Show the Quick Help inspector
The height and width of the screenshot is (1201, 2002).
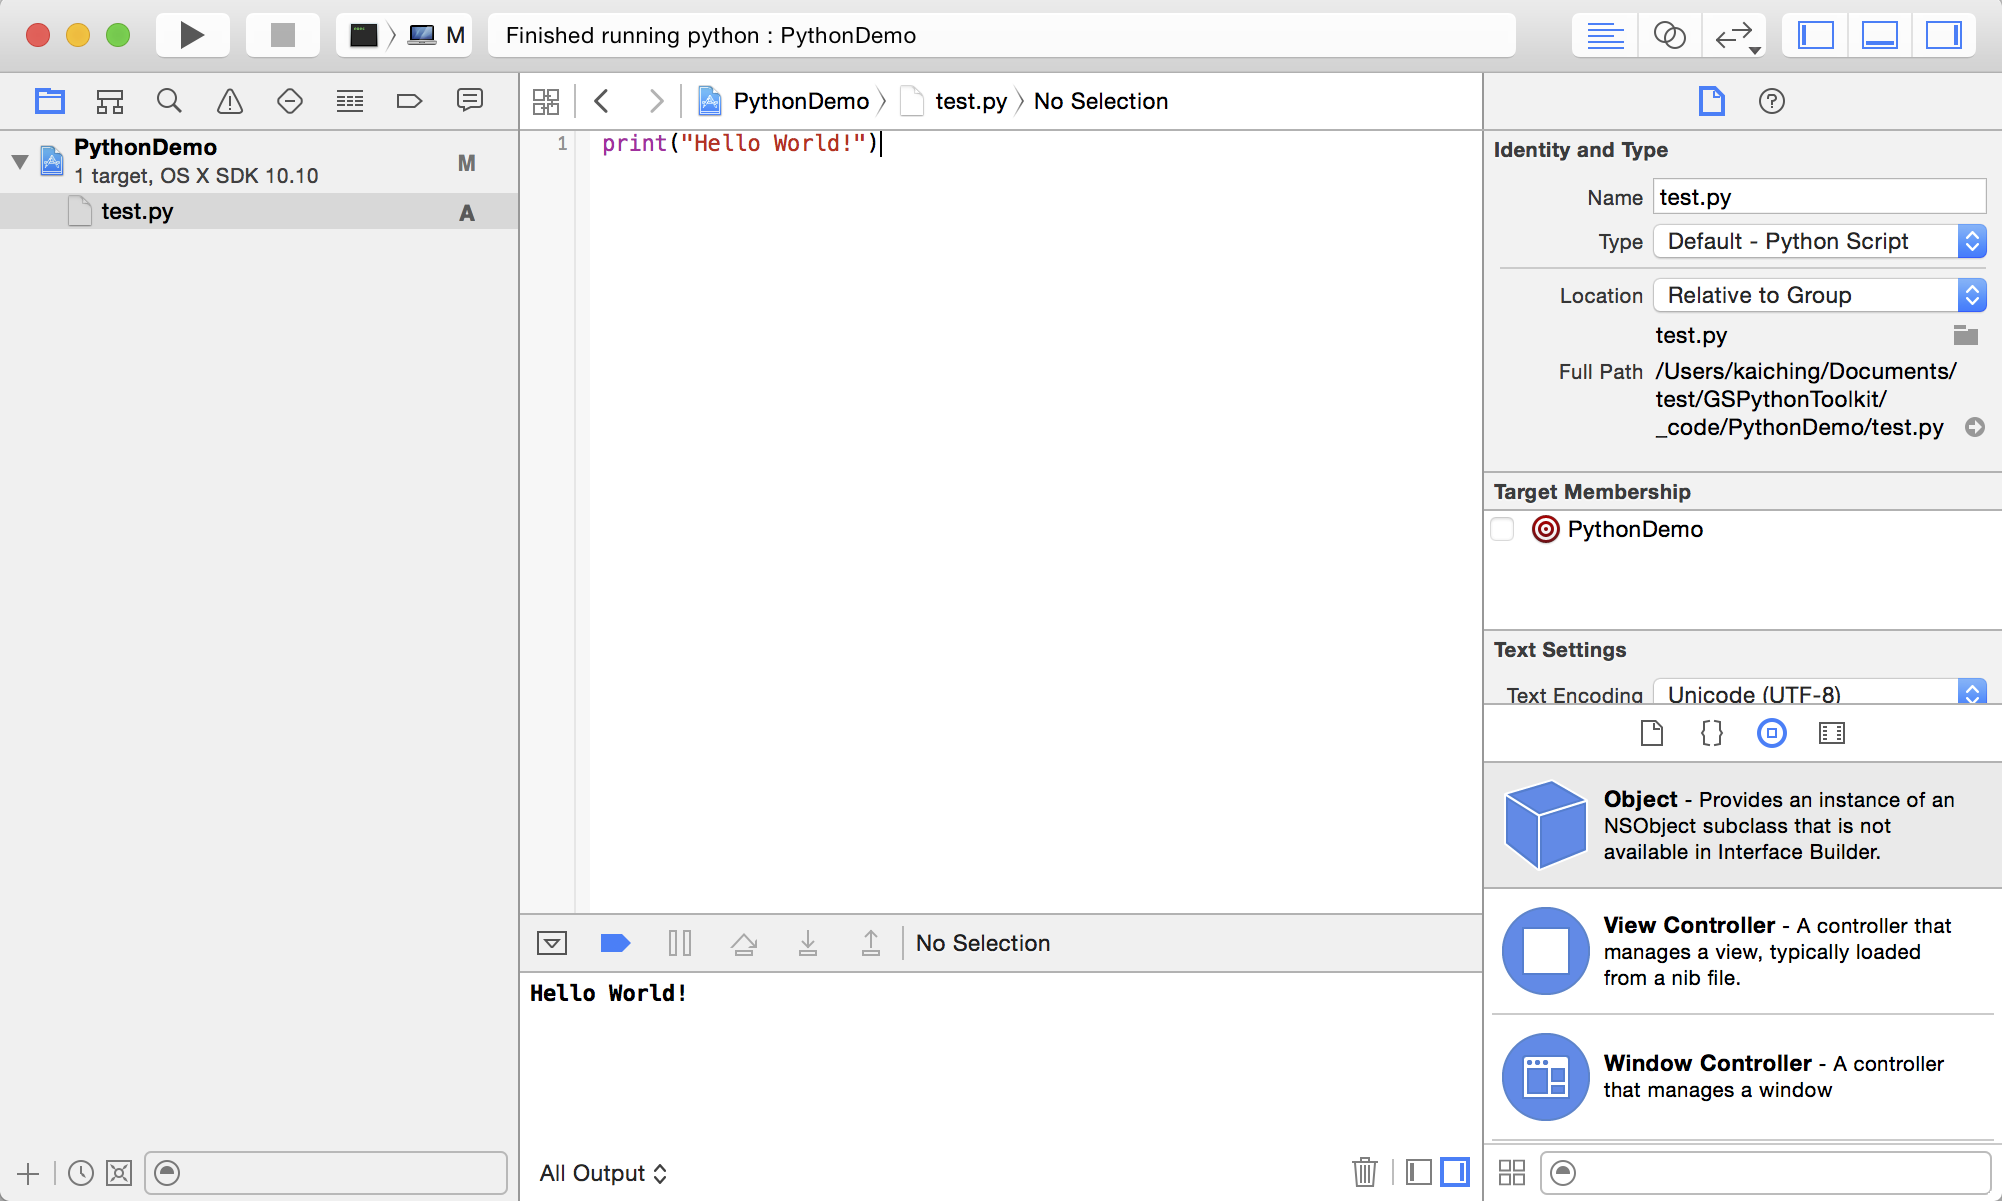pos(1771,101)
